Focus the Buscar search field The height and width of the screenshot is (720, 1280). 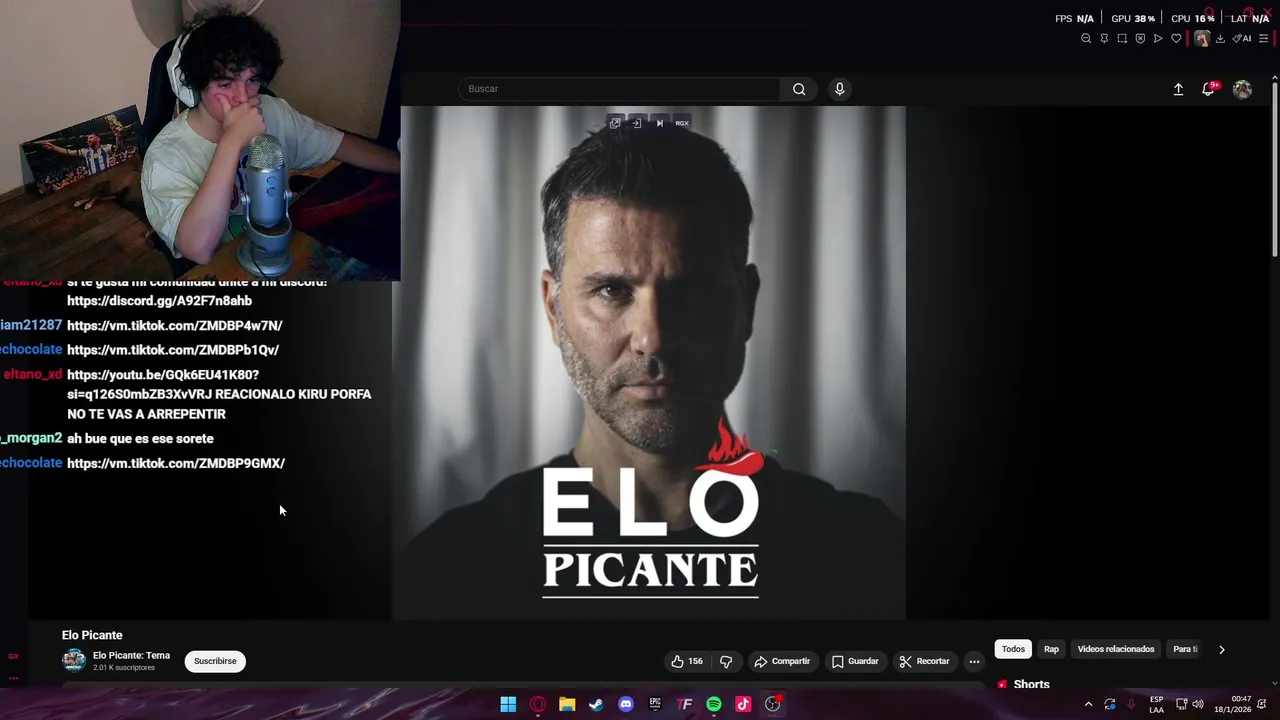[x=619, y=89]
